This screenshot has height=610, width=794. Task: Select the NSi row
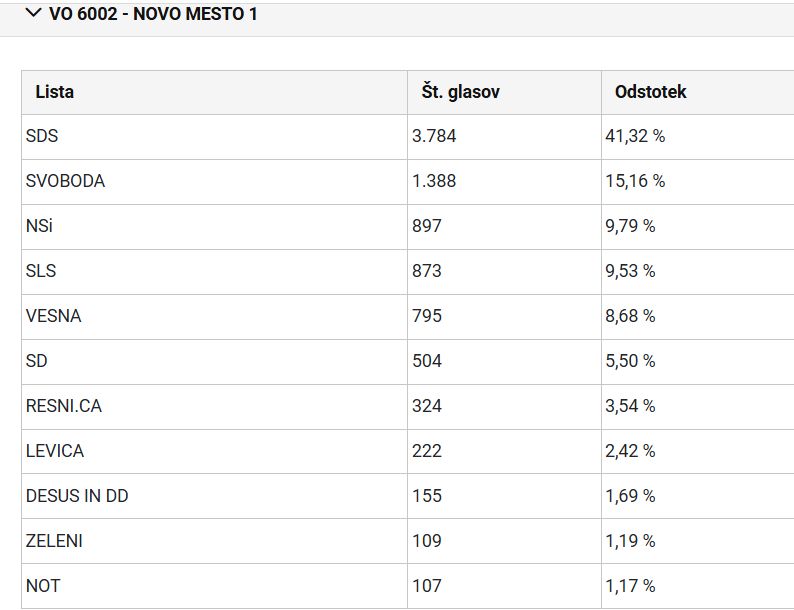pos(408,227)
